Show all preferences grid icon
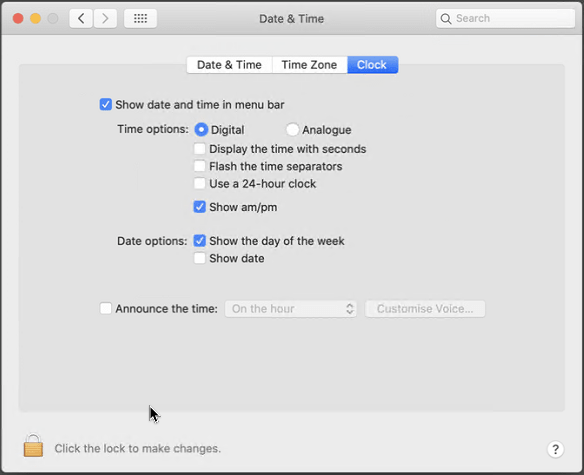This screenshot has height=475, width=584. [140, 18]
